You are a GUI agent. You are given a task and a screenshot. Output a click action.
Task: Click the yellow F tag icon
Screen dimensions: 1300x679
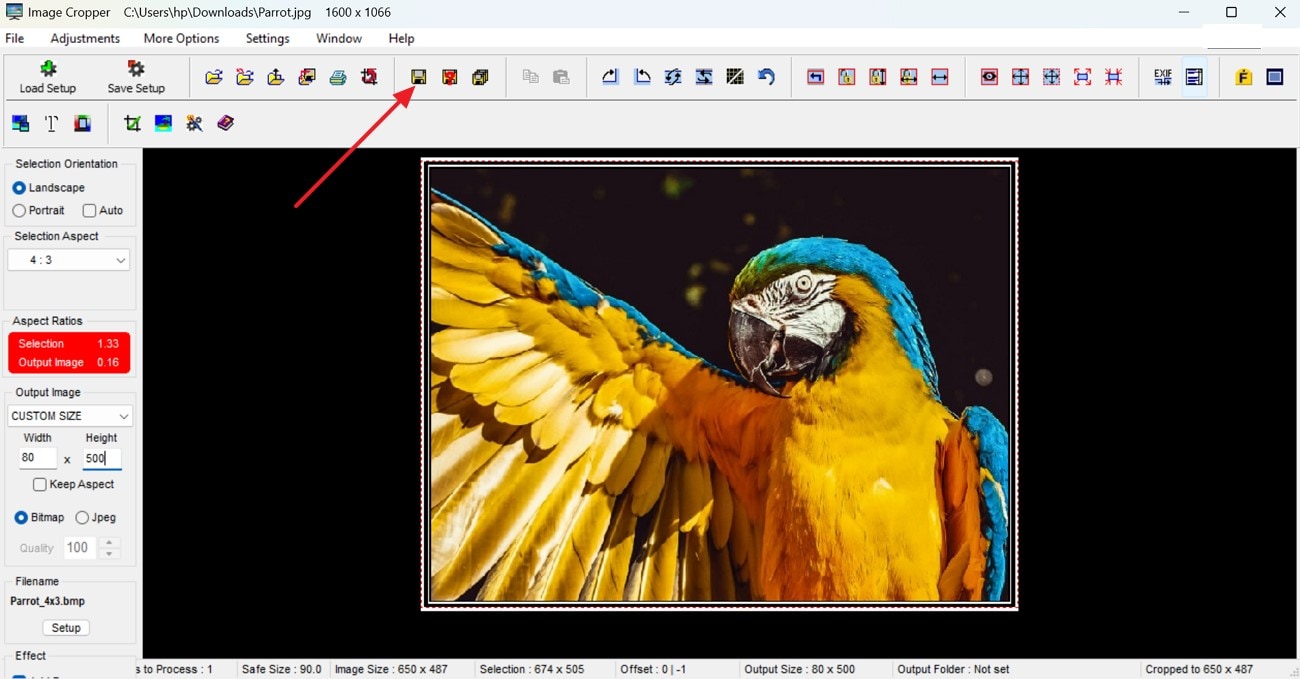pos(1244,77)
